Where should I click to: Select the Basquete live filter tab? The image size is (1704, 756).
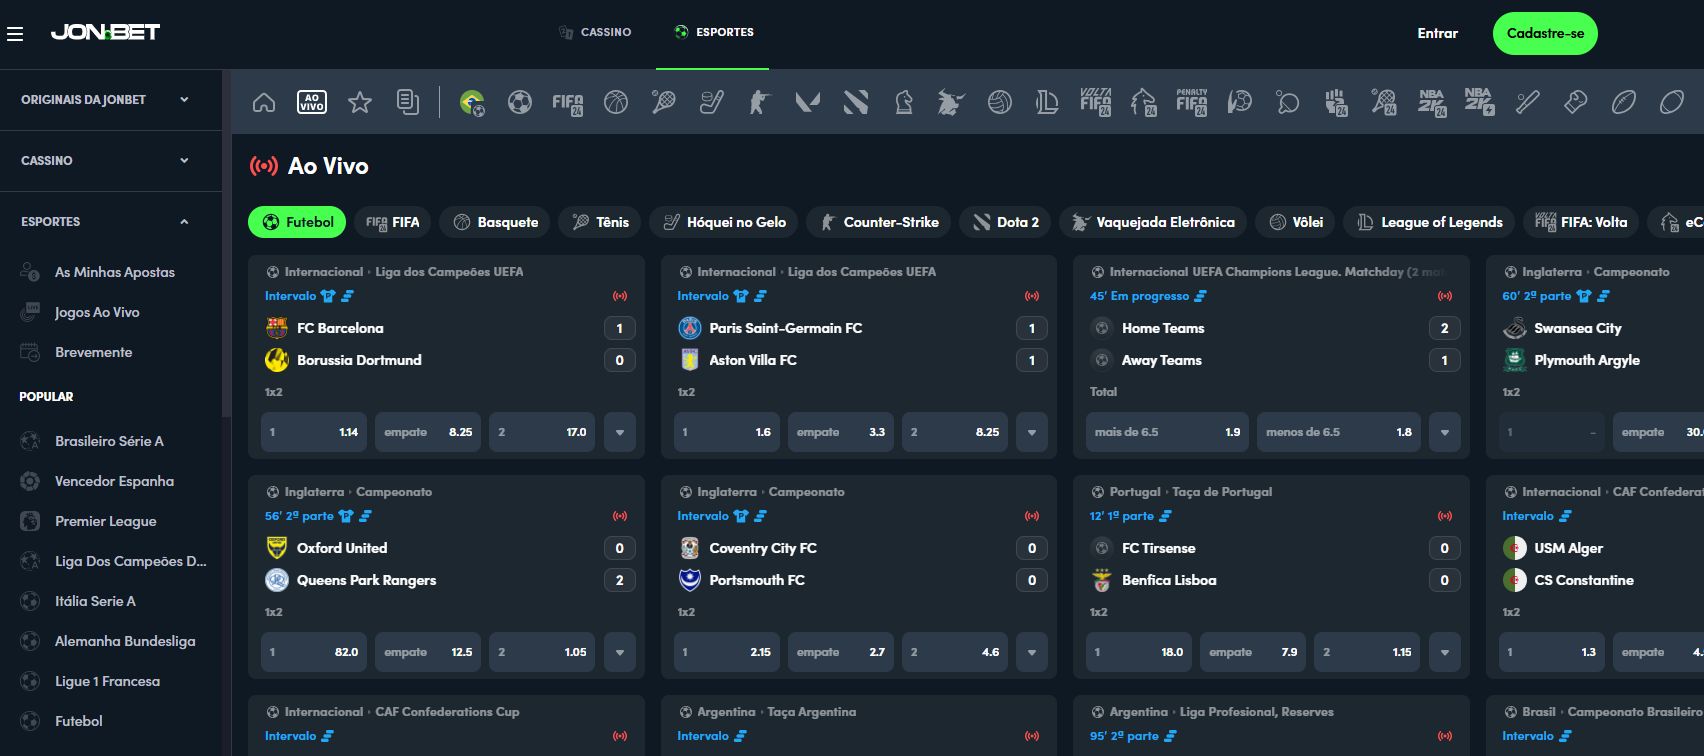[495, 222]
